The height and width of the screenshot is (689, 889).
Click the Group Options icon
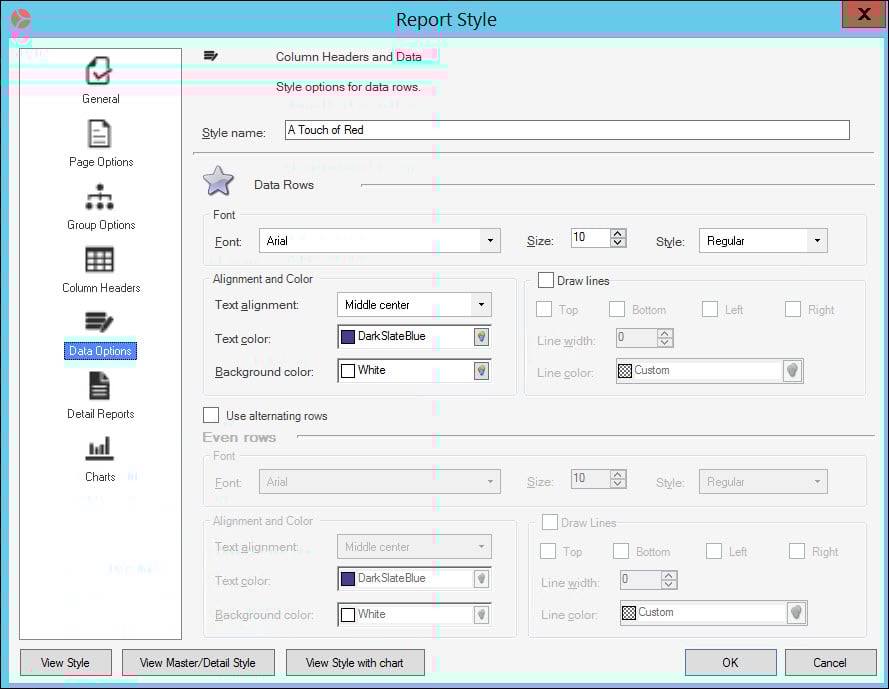point(100,203)
